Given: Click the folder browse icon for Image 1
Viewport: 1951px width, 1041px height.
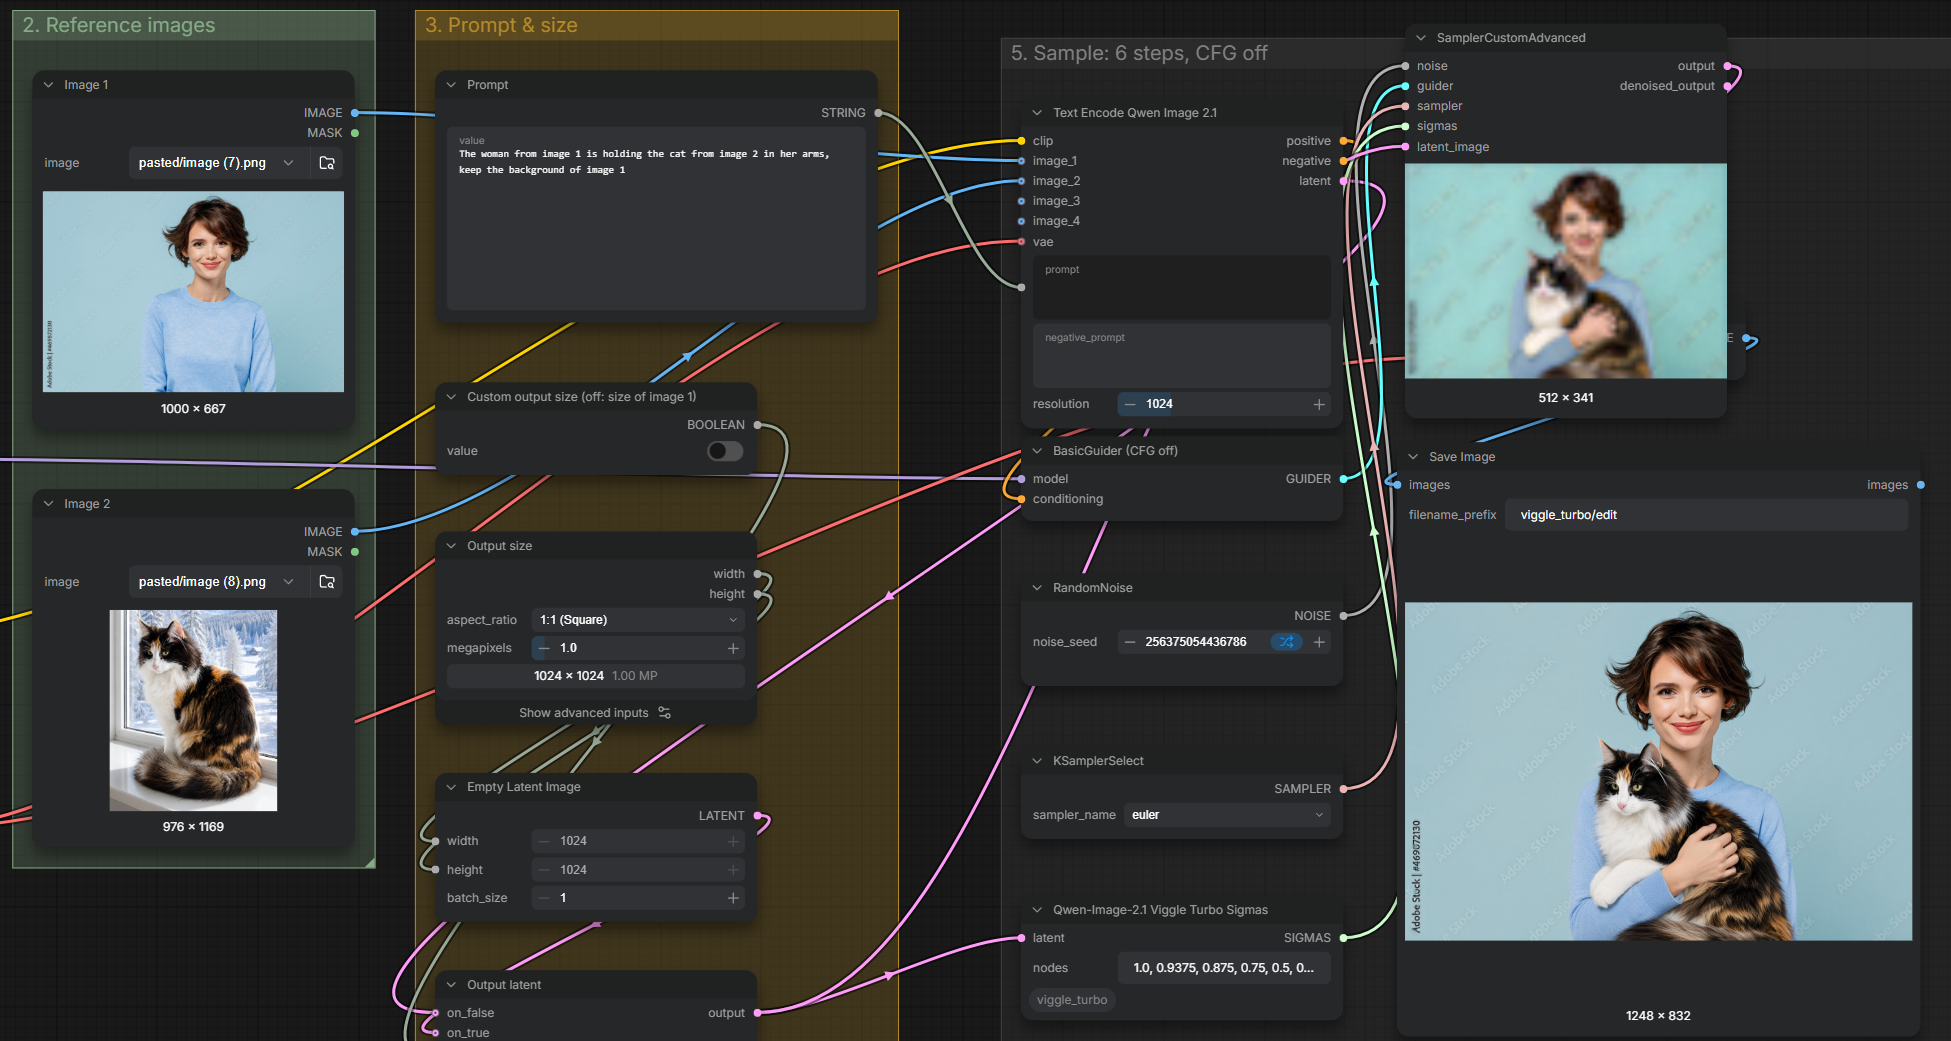Looking at the screenshot, I should 327,163.
